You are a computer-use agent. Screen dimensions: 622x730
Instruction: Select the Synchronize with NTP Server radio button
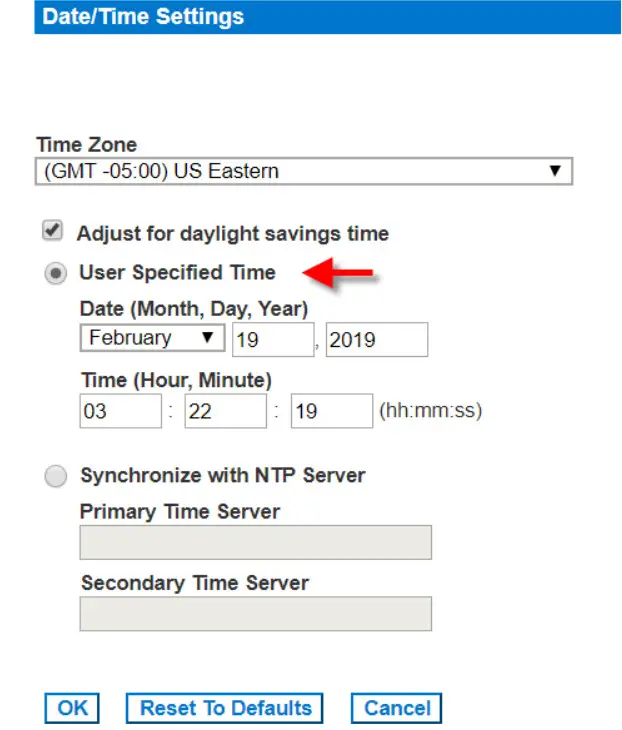point(57,477)
